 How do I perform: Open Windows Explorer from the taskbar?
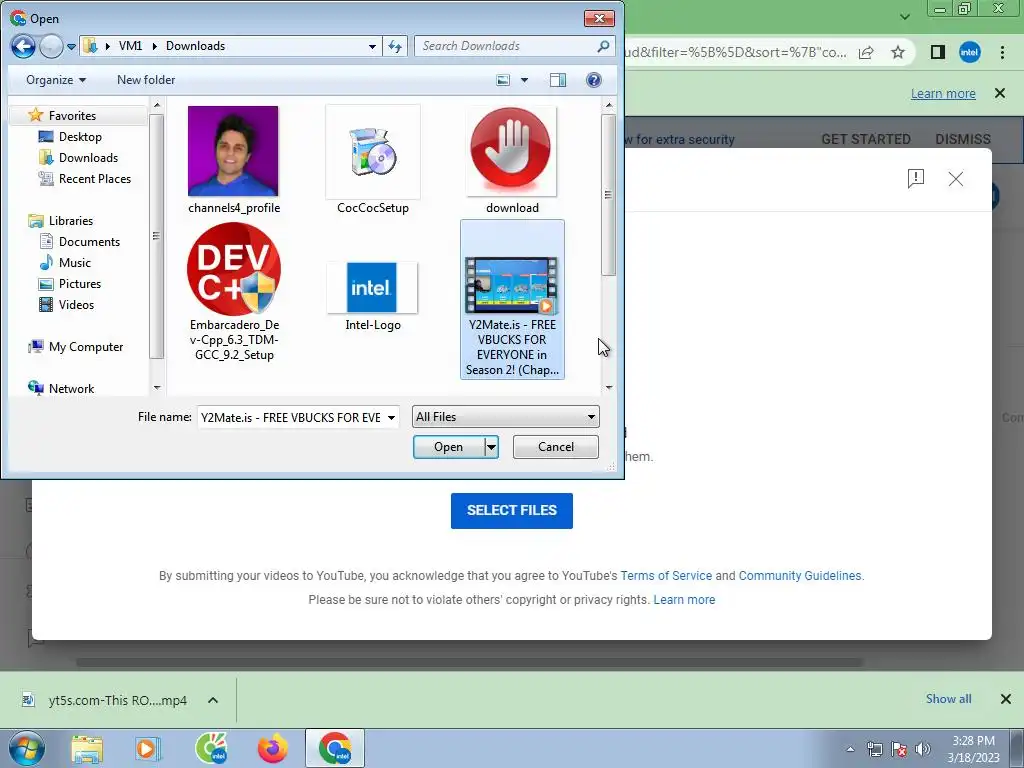pyautogui.click(x=87, y=748)
